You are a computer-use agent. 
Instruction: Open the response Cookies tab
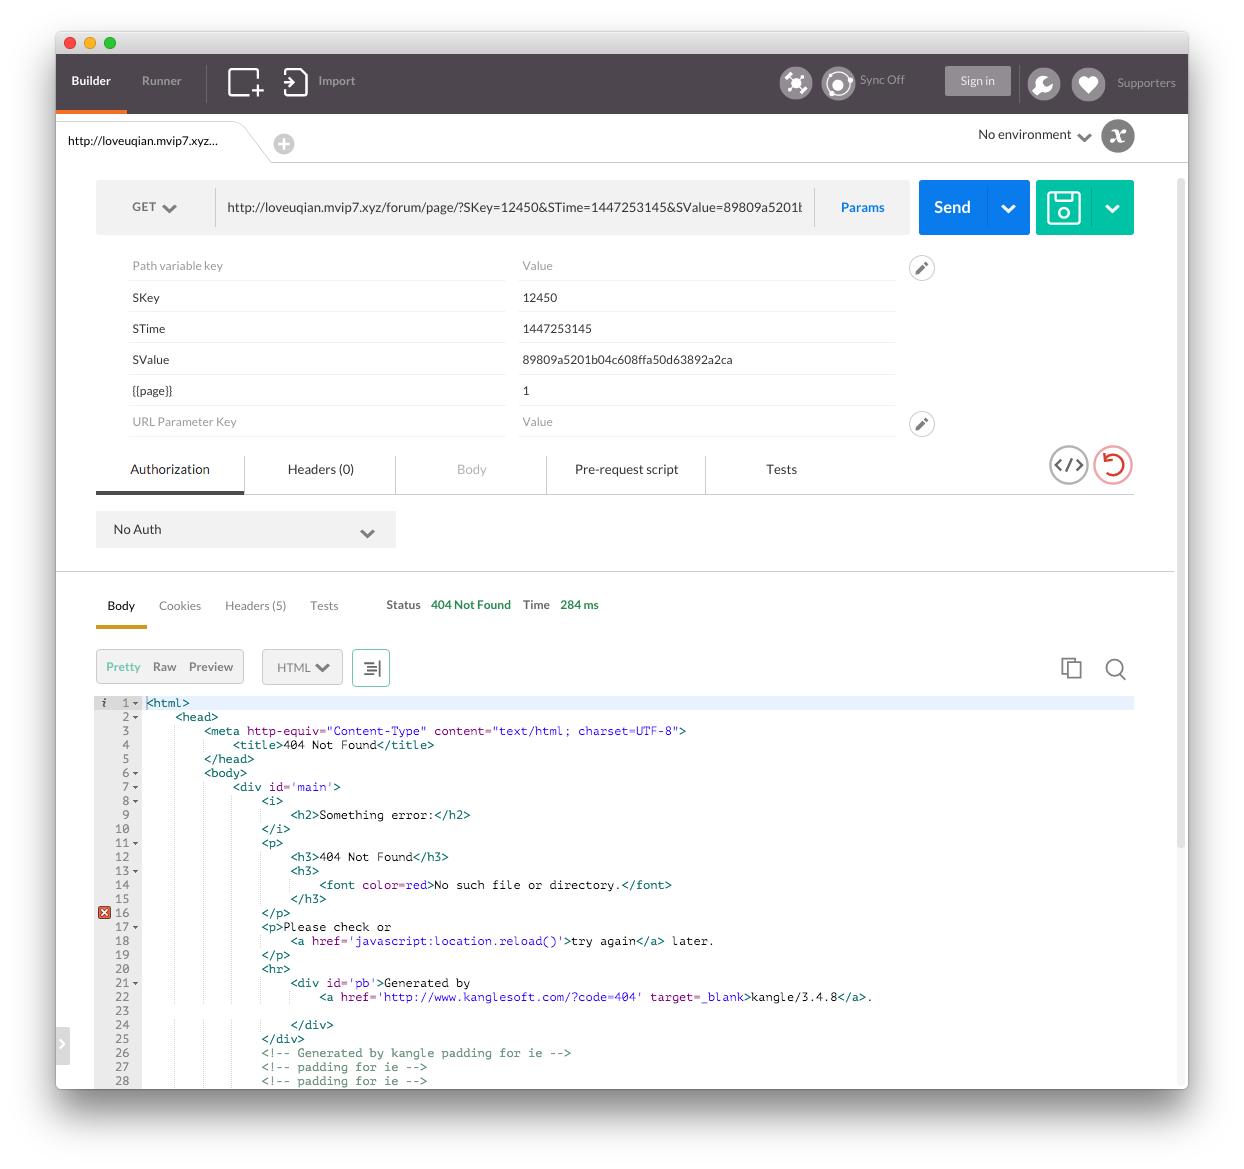[180, 606]
